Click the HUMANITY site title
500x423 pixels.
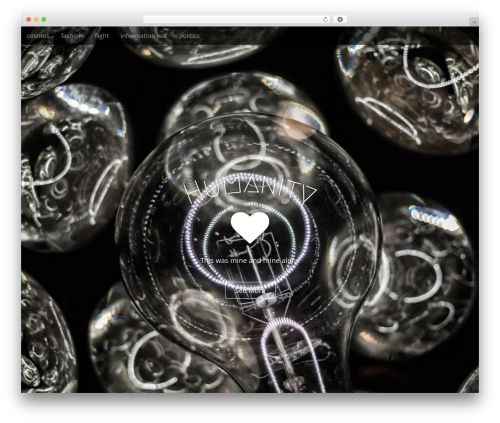click(250, 194)
